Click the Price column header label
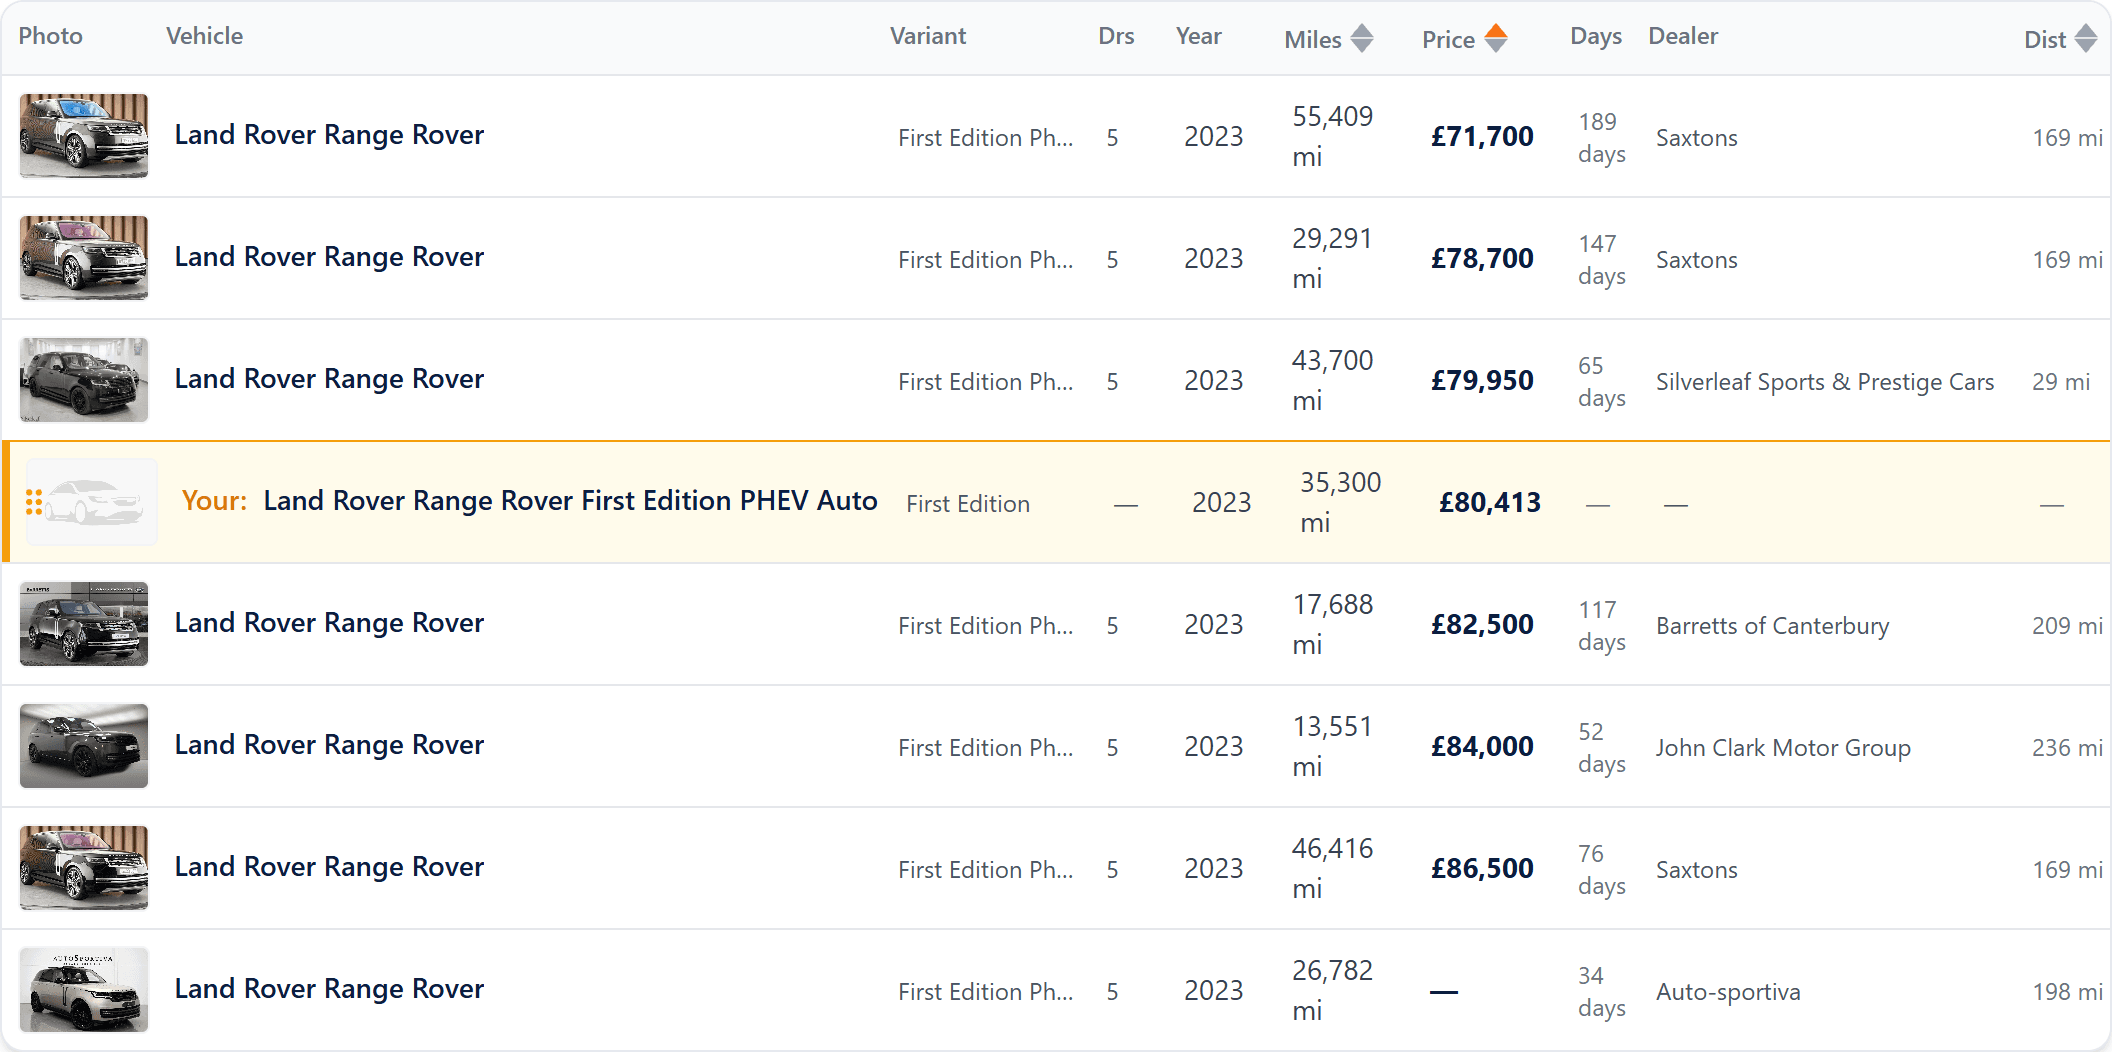This screenshot has height=1052, width=2112. (x=1448, y=40)
